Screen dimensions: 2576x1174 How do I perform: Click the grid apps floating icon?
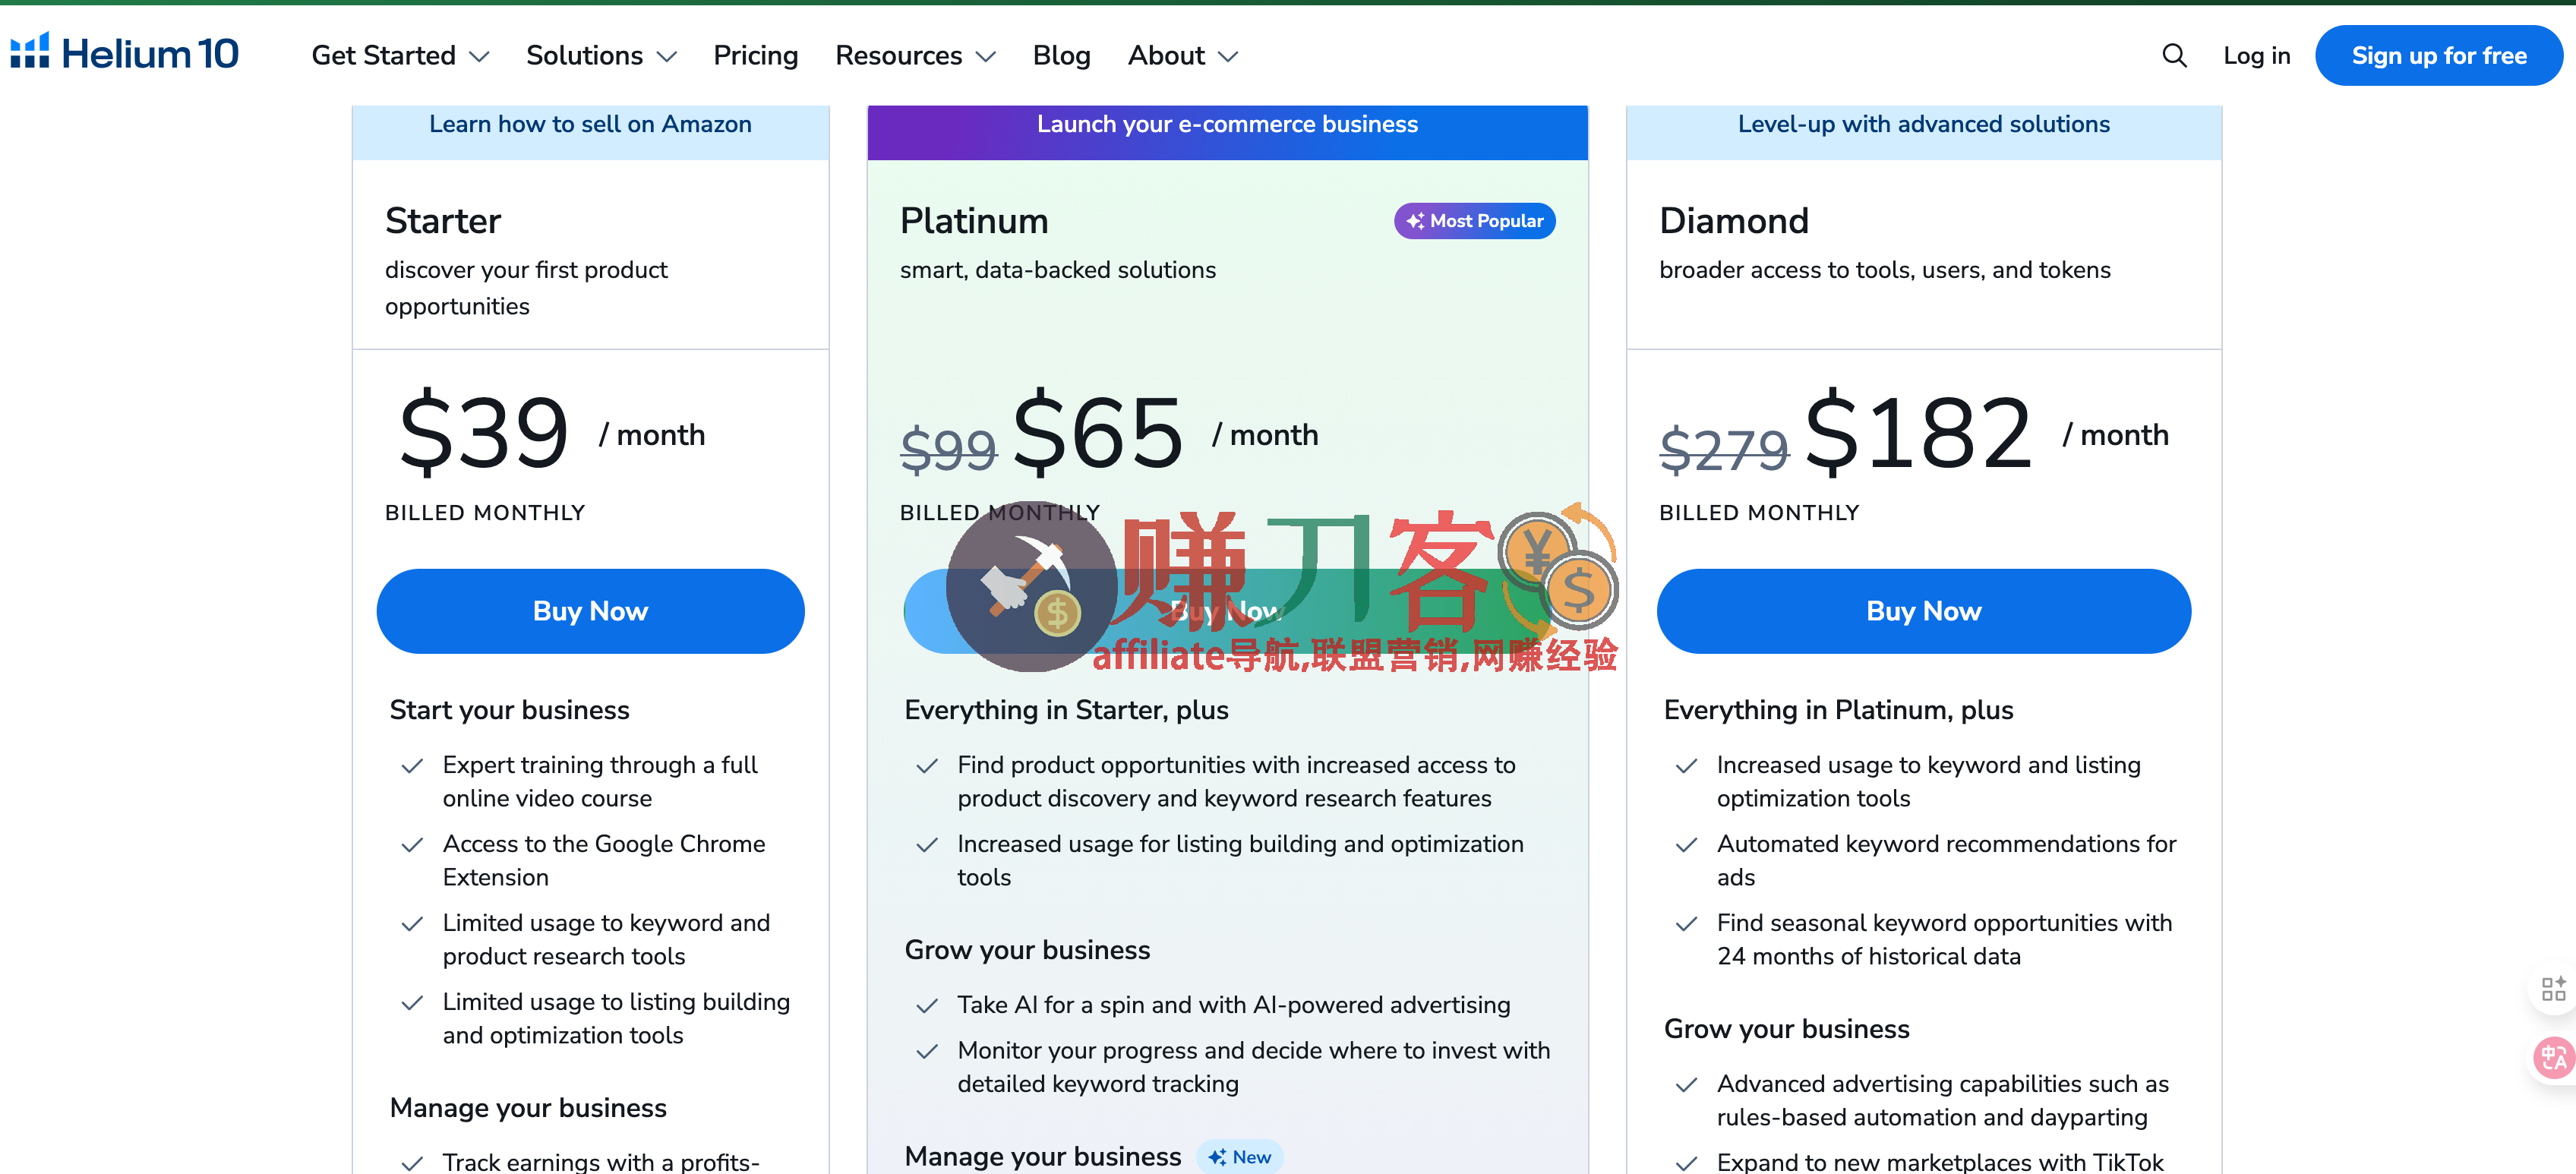coord(2553,989)
